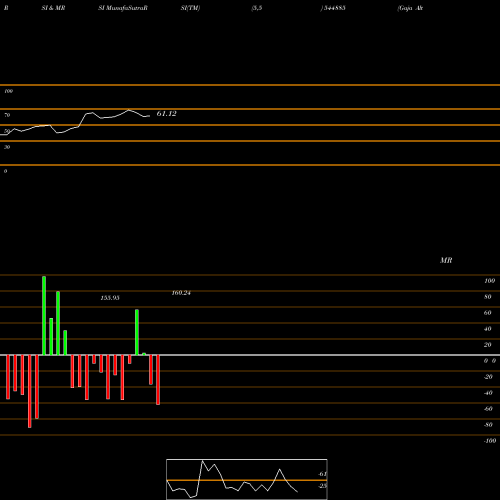The height and width of the screenshot is (500, 500).
Task: Click the last red MR bar
Action: tap(158, 380)
